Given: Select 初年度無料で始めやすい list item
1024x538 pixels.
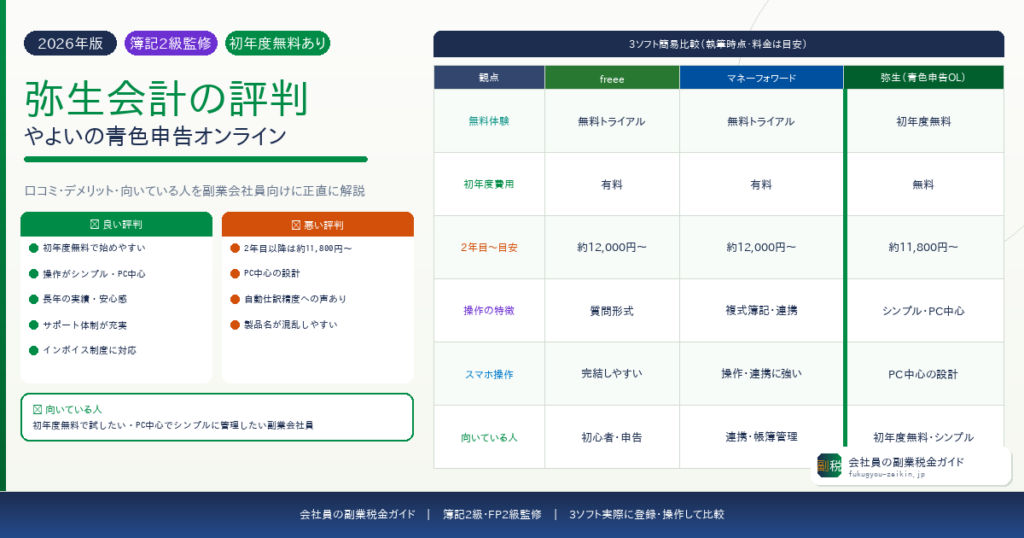Looking at the screenshot, I should click(88, 248).
